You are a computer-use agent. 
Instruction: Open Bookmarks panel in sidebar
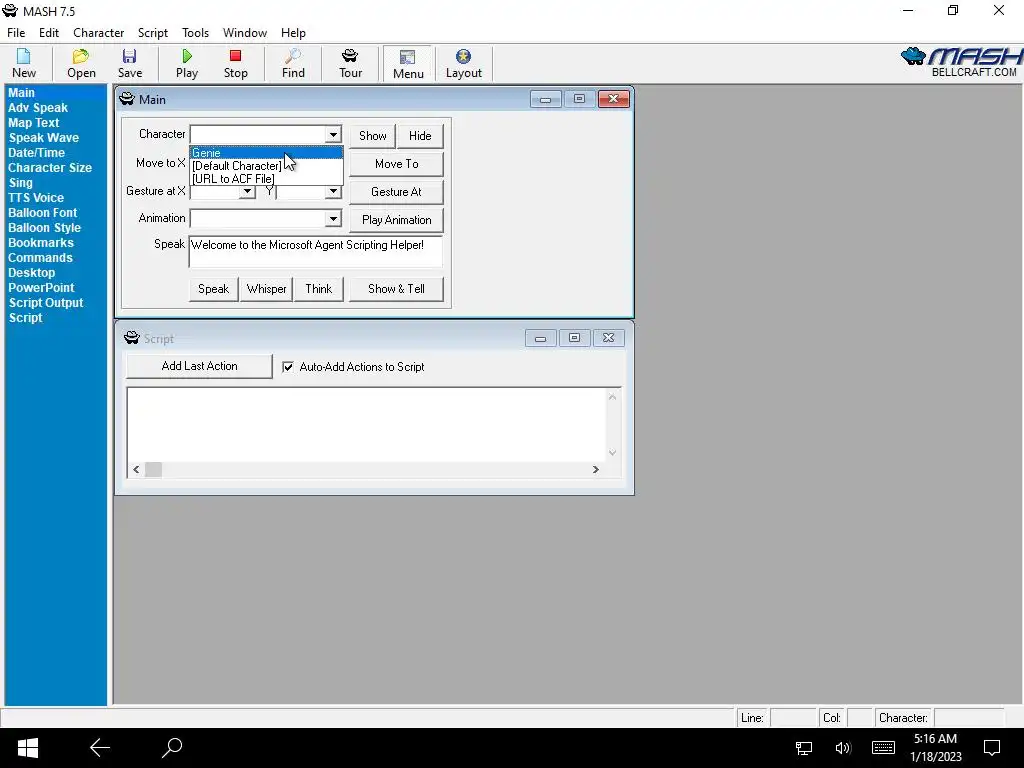pyautogui.click(x=40, y=243)
